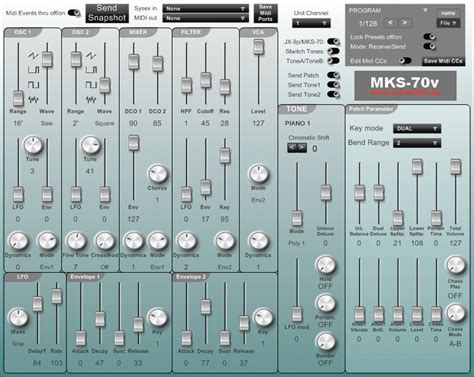Viewport: 474px width, 377px height.
Task: Open the File dropdown menu
Action: (x=448, y=23)
